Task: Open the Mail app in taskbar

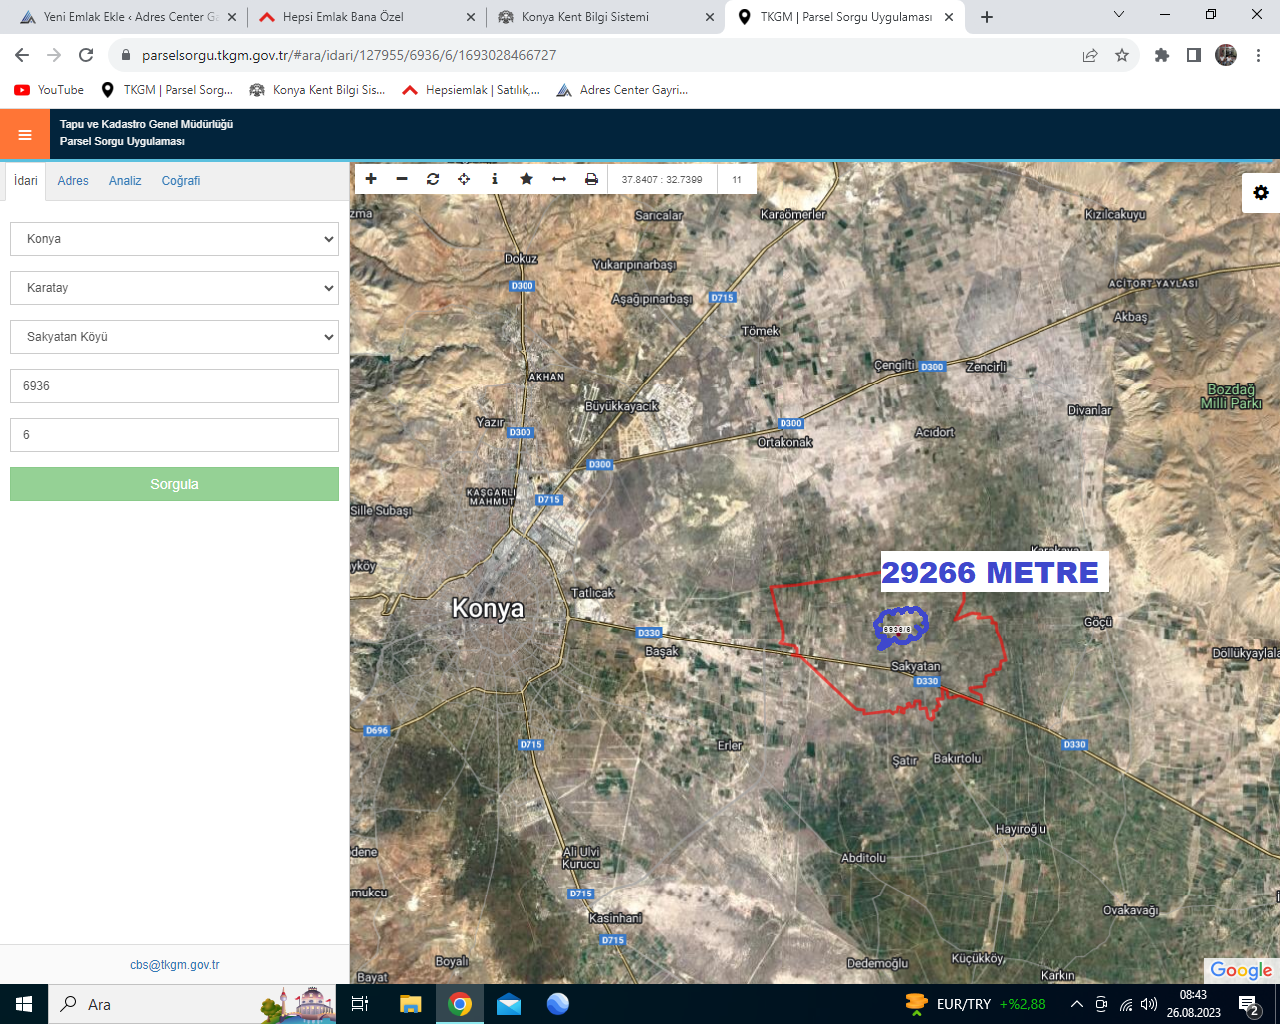Action: (x=509, y=1004)
